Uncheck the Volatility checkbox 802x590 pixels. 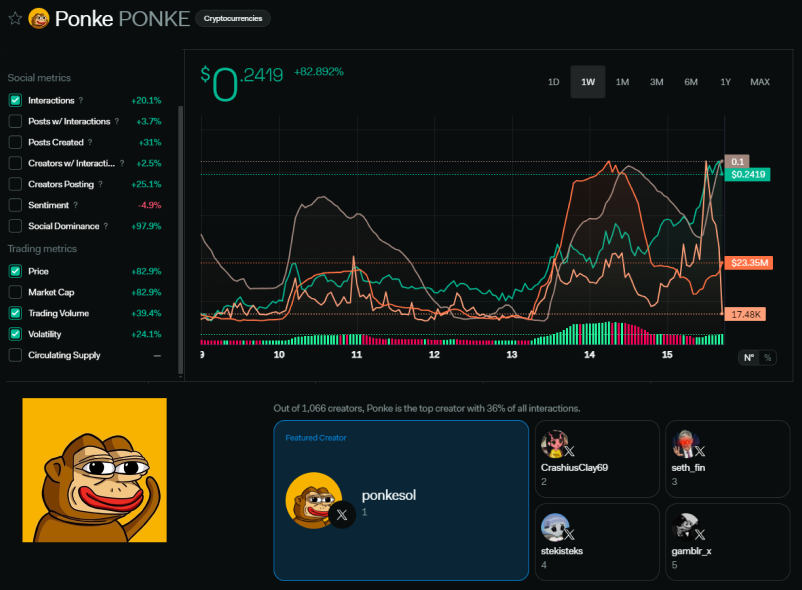click(15, 334)
